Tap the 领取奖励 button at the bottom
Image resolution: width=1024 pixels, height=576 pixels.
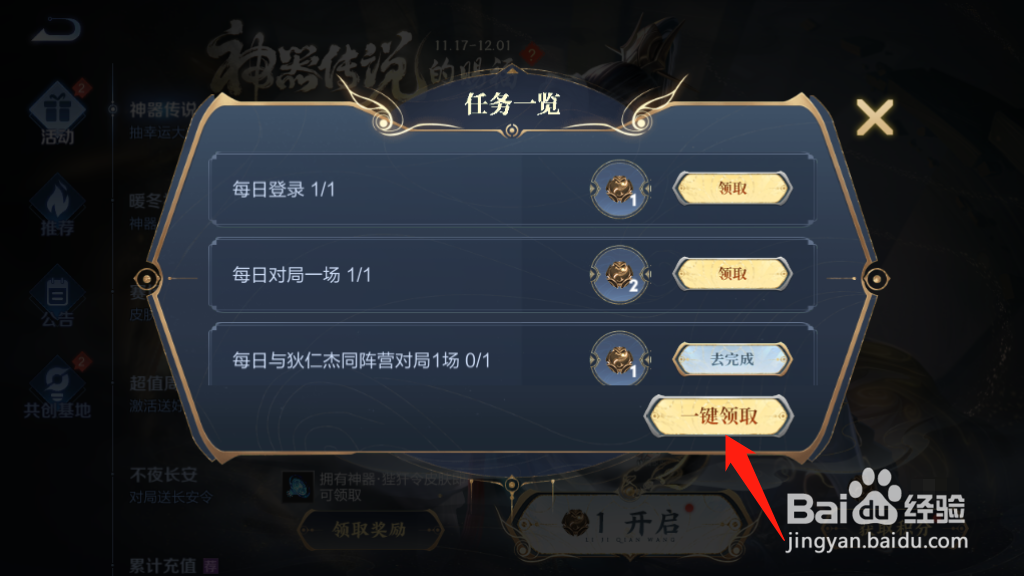pos(370,530)
